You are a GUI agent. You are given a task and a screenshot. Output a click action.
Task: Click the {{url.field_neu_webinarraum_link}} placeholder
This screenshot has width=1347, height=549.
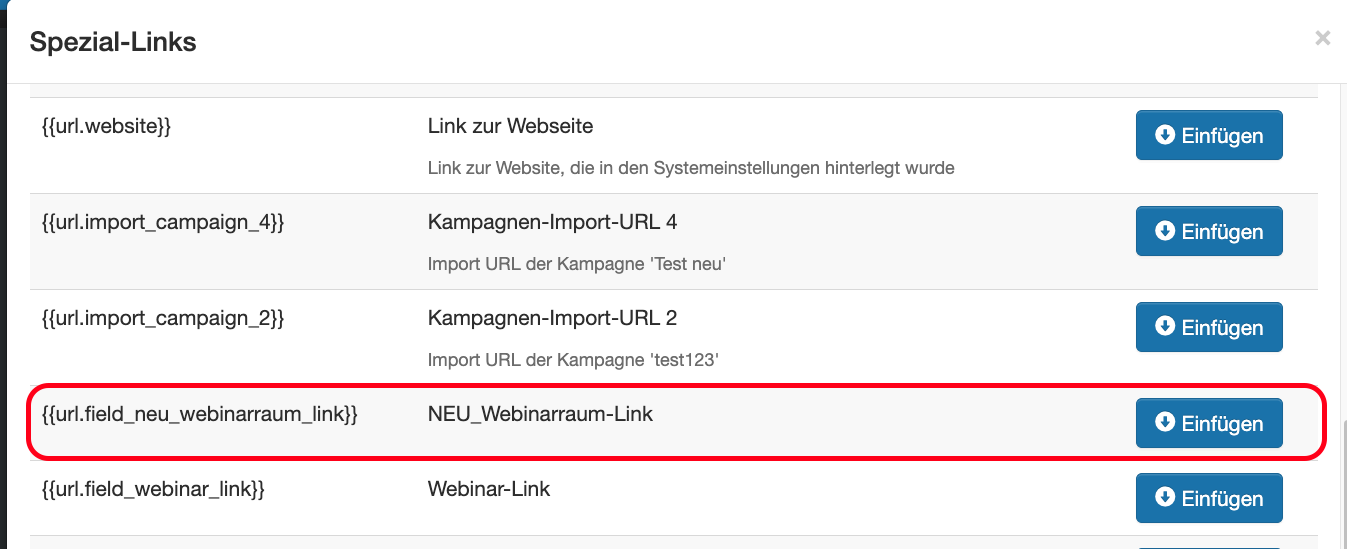(x=199, y=414)
